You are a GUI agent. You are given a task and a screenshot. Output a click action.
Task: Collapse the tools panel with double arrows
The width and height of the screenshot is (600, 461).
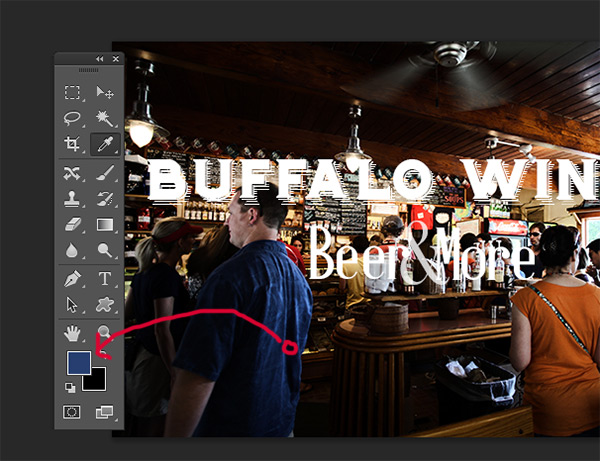click(99, 59)
